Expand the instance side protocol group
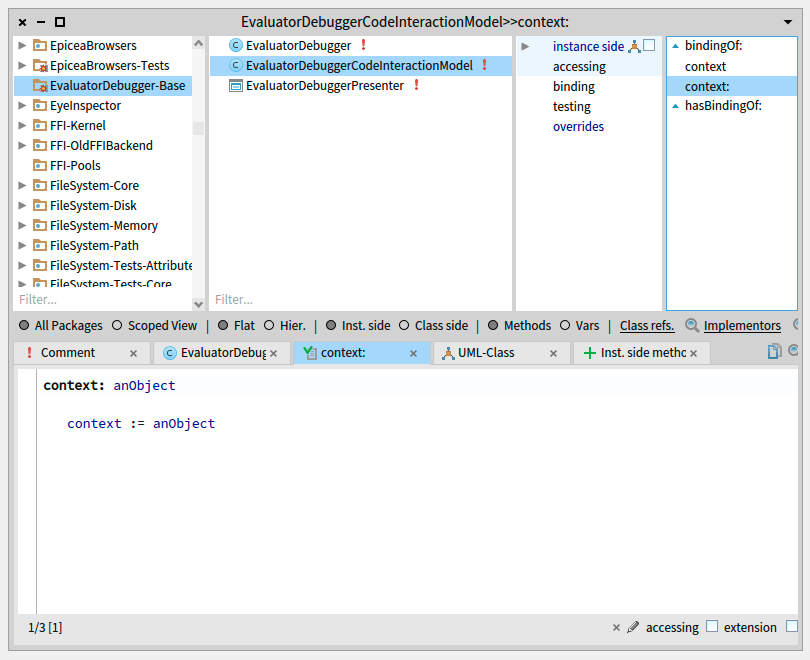This screenshot has width=810, height=660. [x=525, y=46]
